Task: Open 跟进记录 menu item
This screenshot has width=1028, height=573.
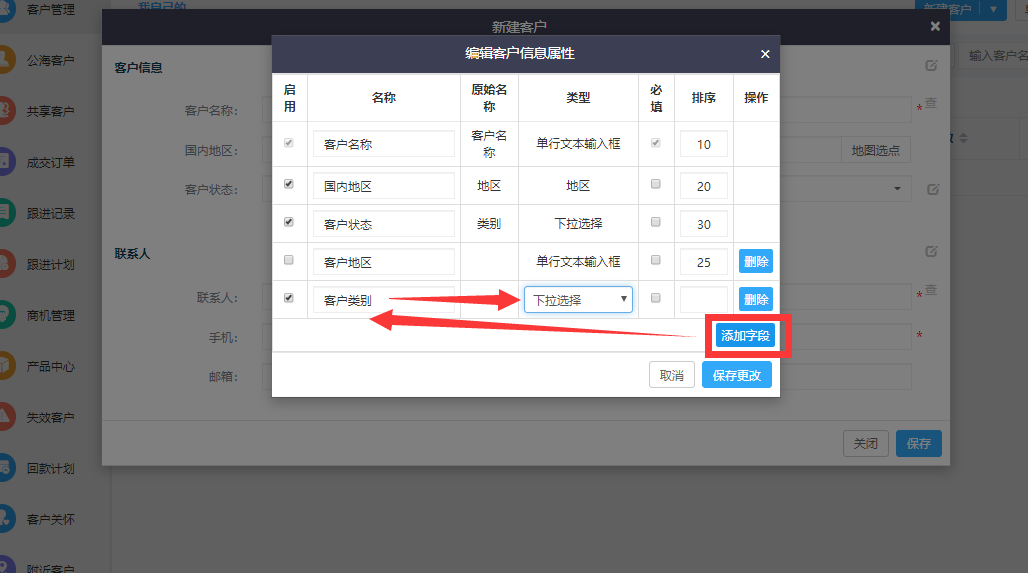Action: (50, 214)
